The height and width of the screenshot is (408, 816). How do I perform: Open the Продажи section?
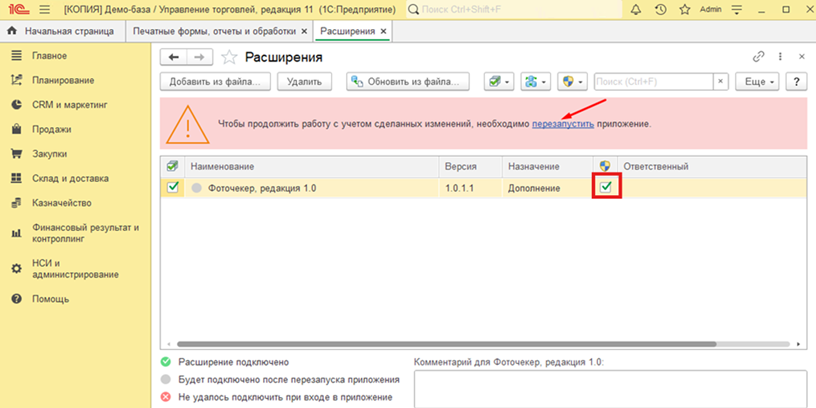(51, 129)
